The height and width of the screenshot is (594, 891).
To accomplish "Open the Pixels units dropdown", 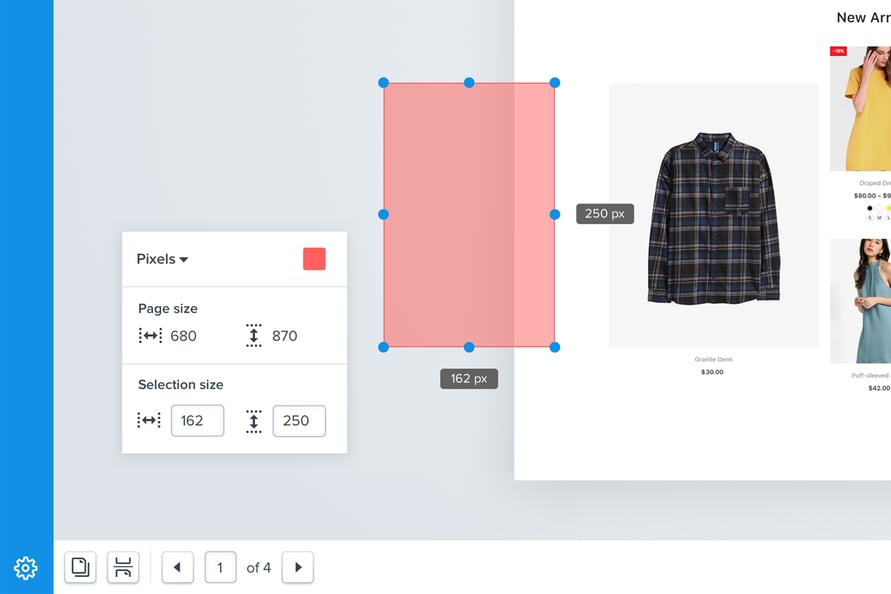I will coord(163,259).
